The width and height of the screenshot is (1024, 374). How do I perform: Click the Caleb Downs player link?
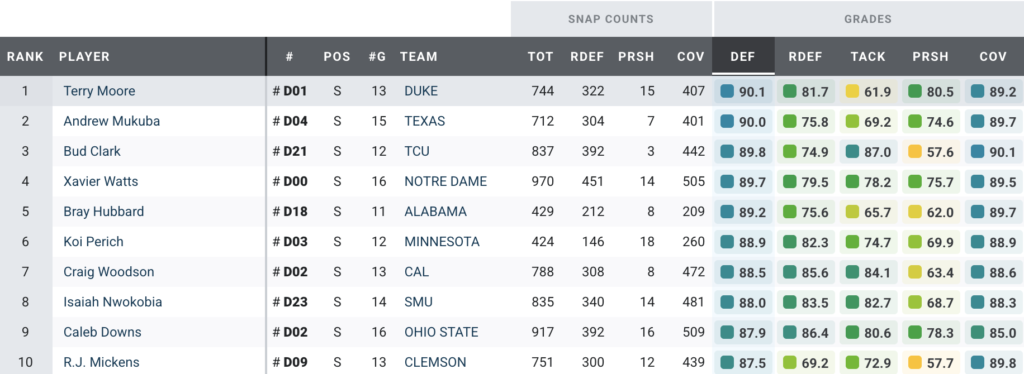(x=104, y=332)
